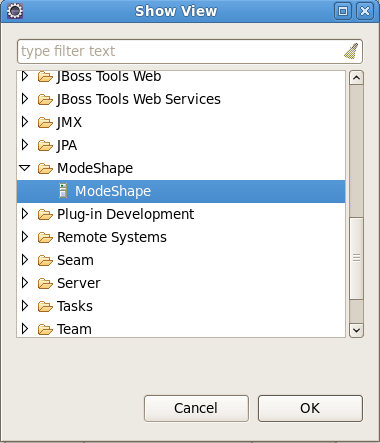This screenshot has height=443, width=380.
Task: Select the JMX label
Action: (69, 122)
